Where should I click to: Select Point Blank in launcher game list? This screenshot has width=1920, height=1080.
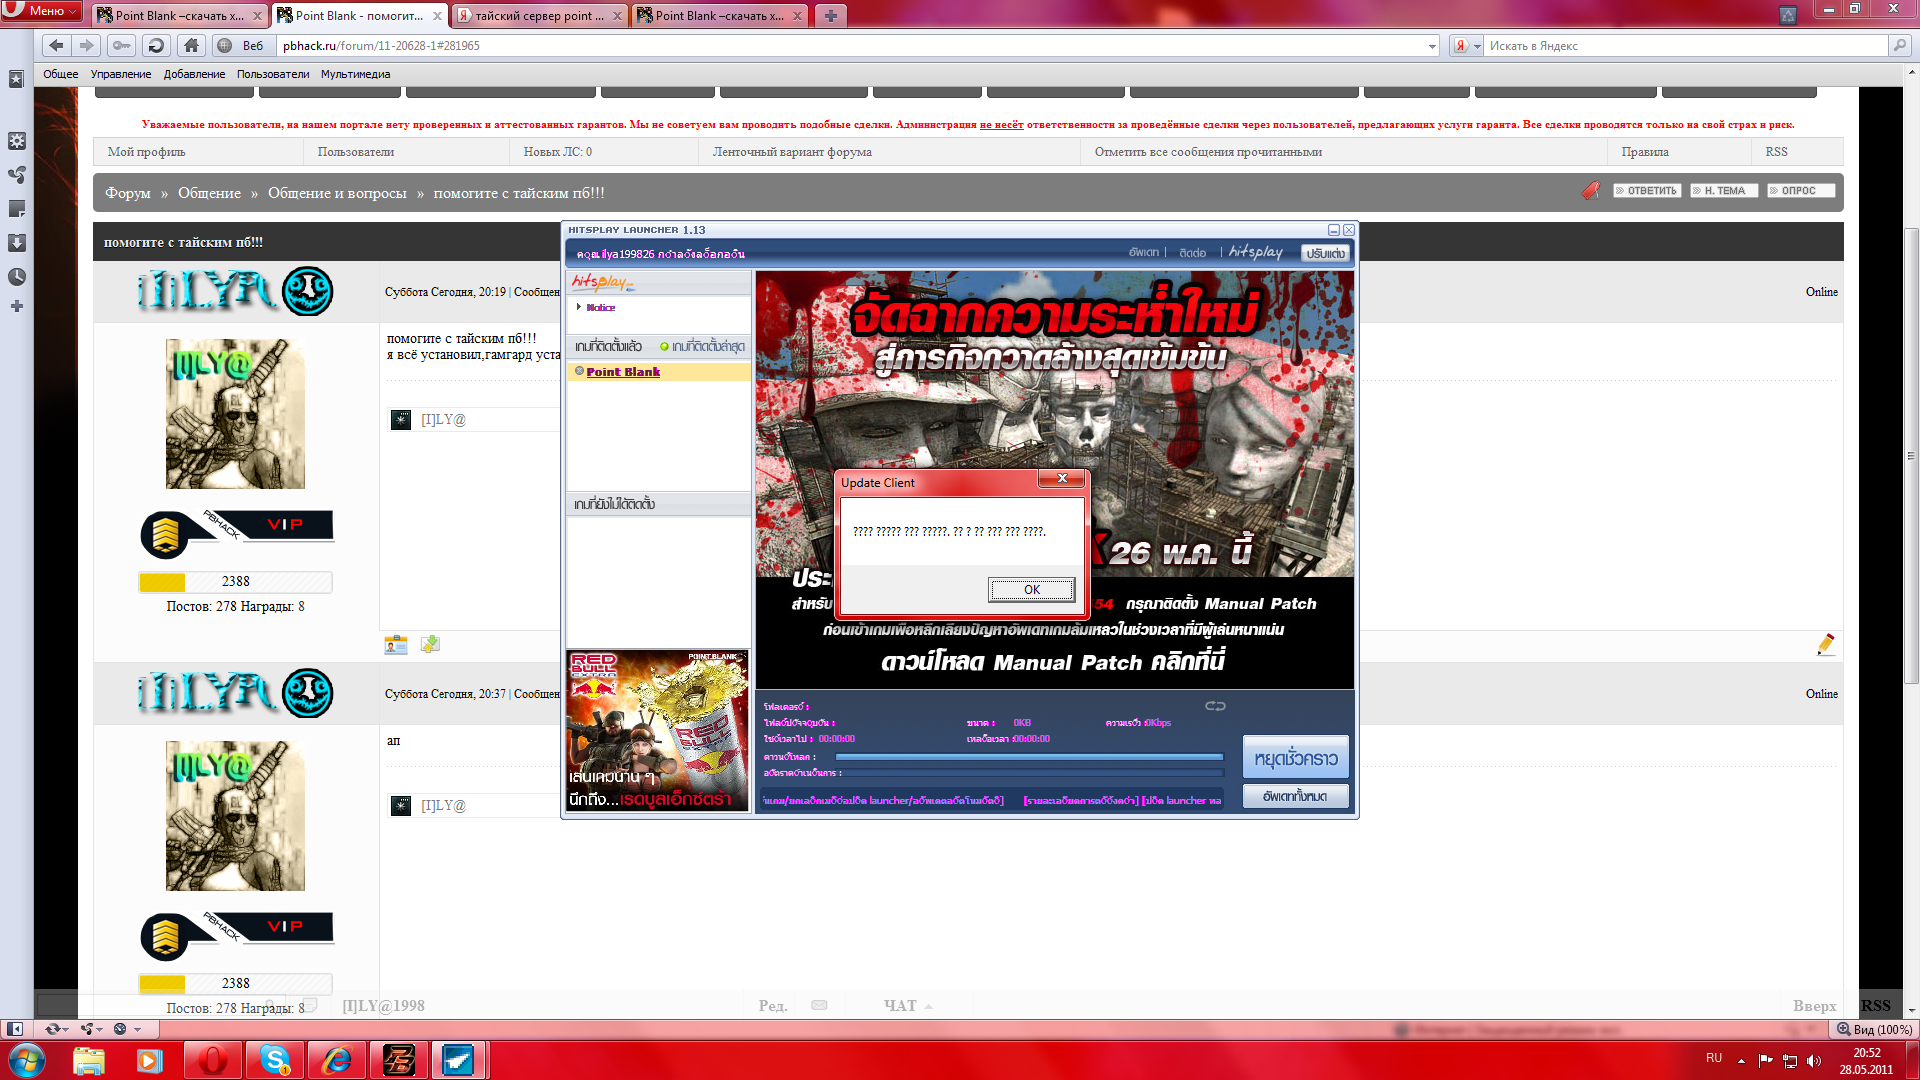point(623,372)
